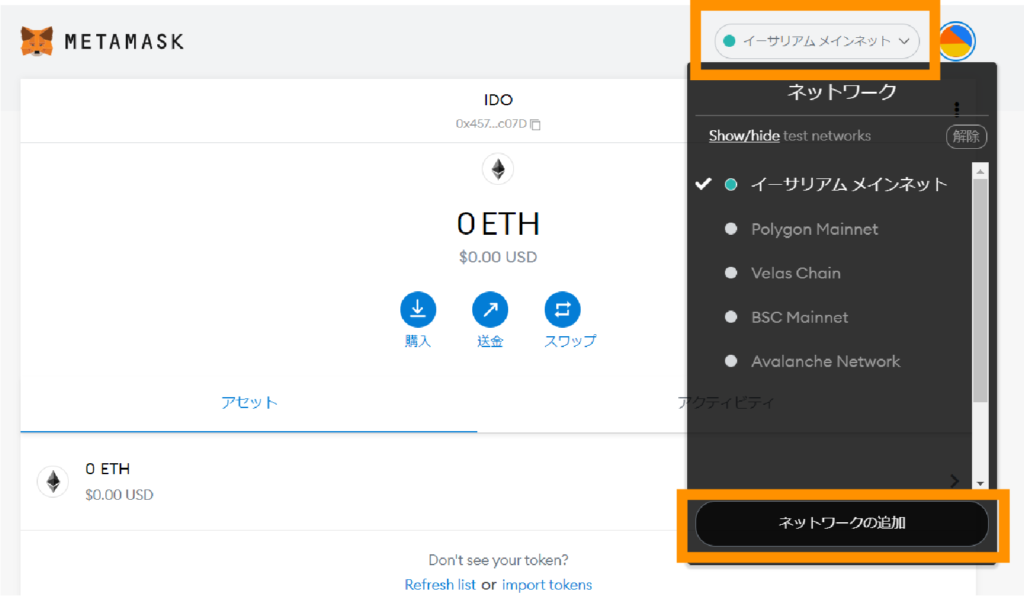This screenshot has width=1024, height=596.
Task: Click the 購入 download-arrow icon
Action: 418,310
